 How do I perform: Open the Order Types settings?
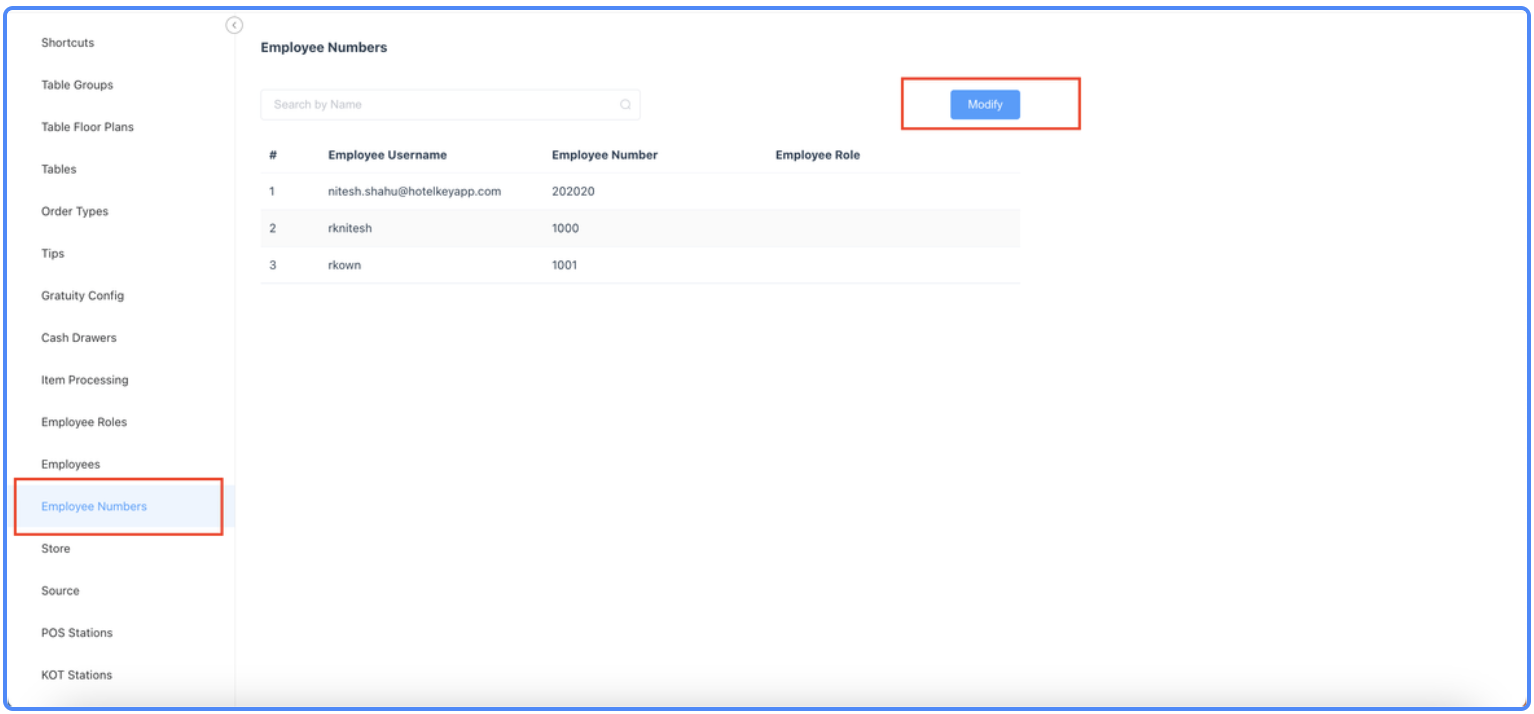(74, 211)
